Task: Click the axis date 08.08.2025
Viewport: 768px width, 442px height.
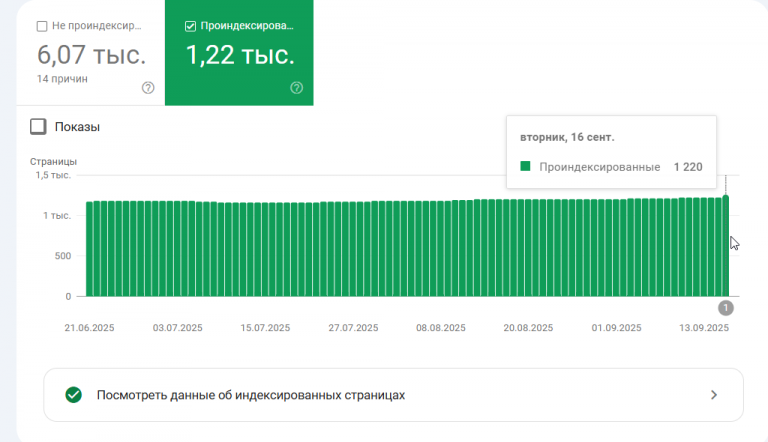Action: 441,328
